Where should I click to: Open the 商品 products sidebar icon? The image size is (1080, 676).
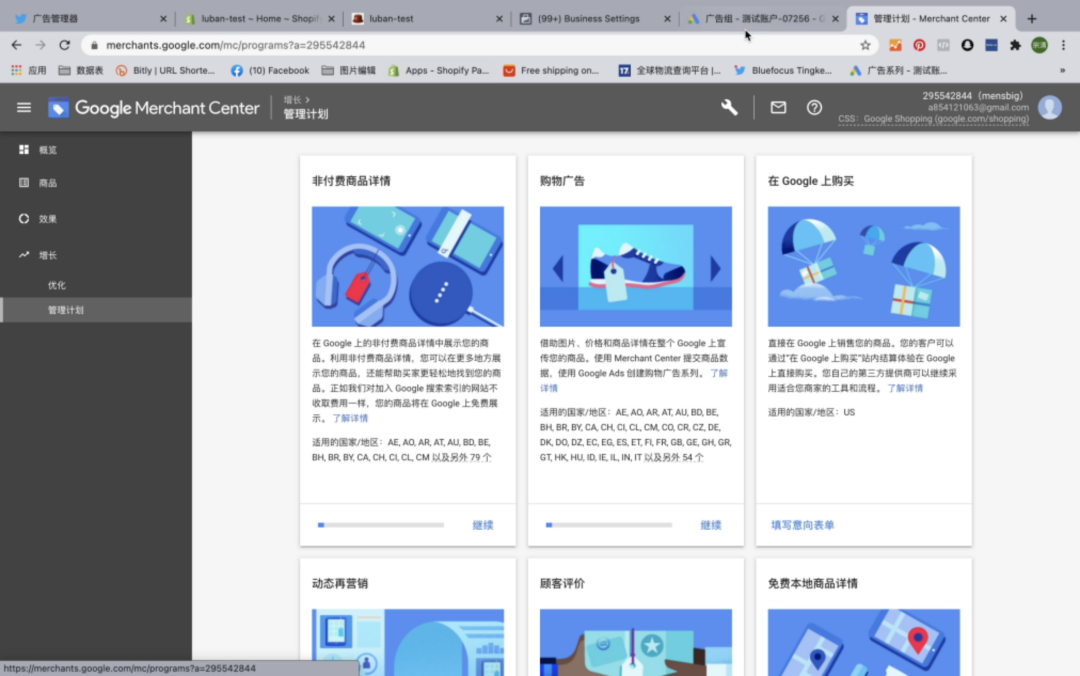tap(23, 184)
